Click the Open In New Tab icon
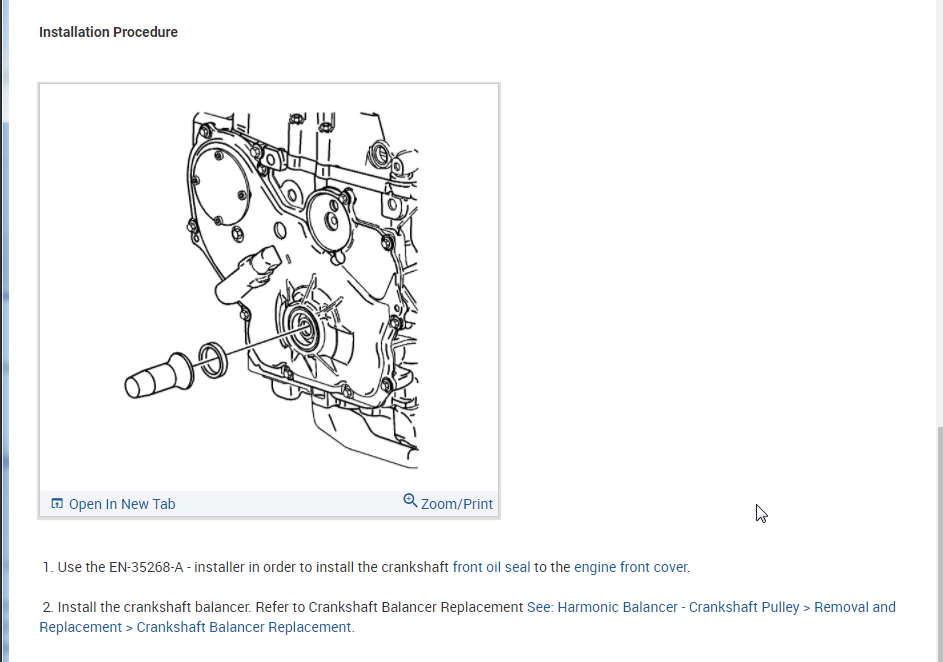The width and height of the screenshot is (943, 662). tap(57, 503)
